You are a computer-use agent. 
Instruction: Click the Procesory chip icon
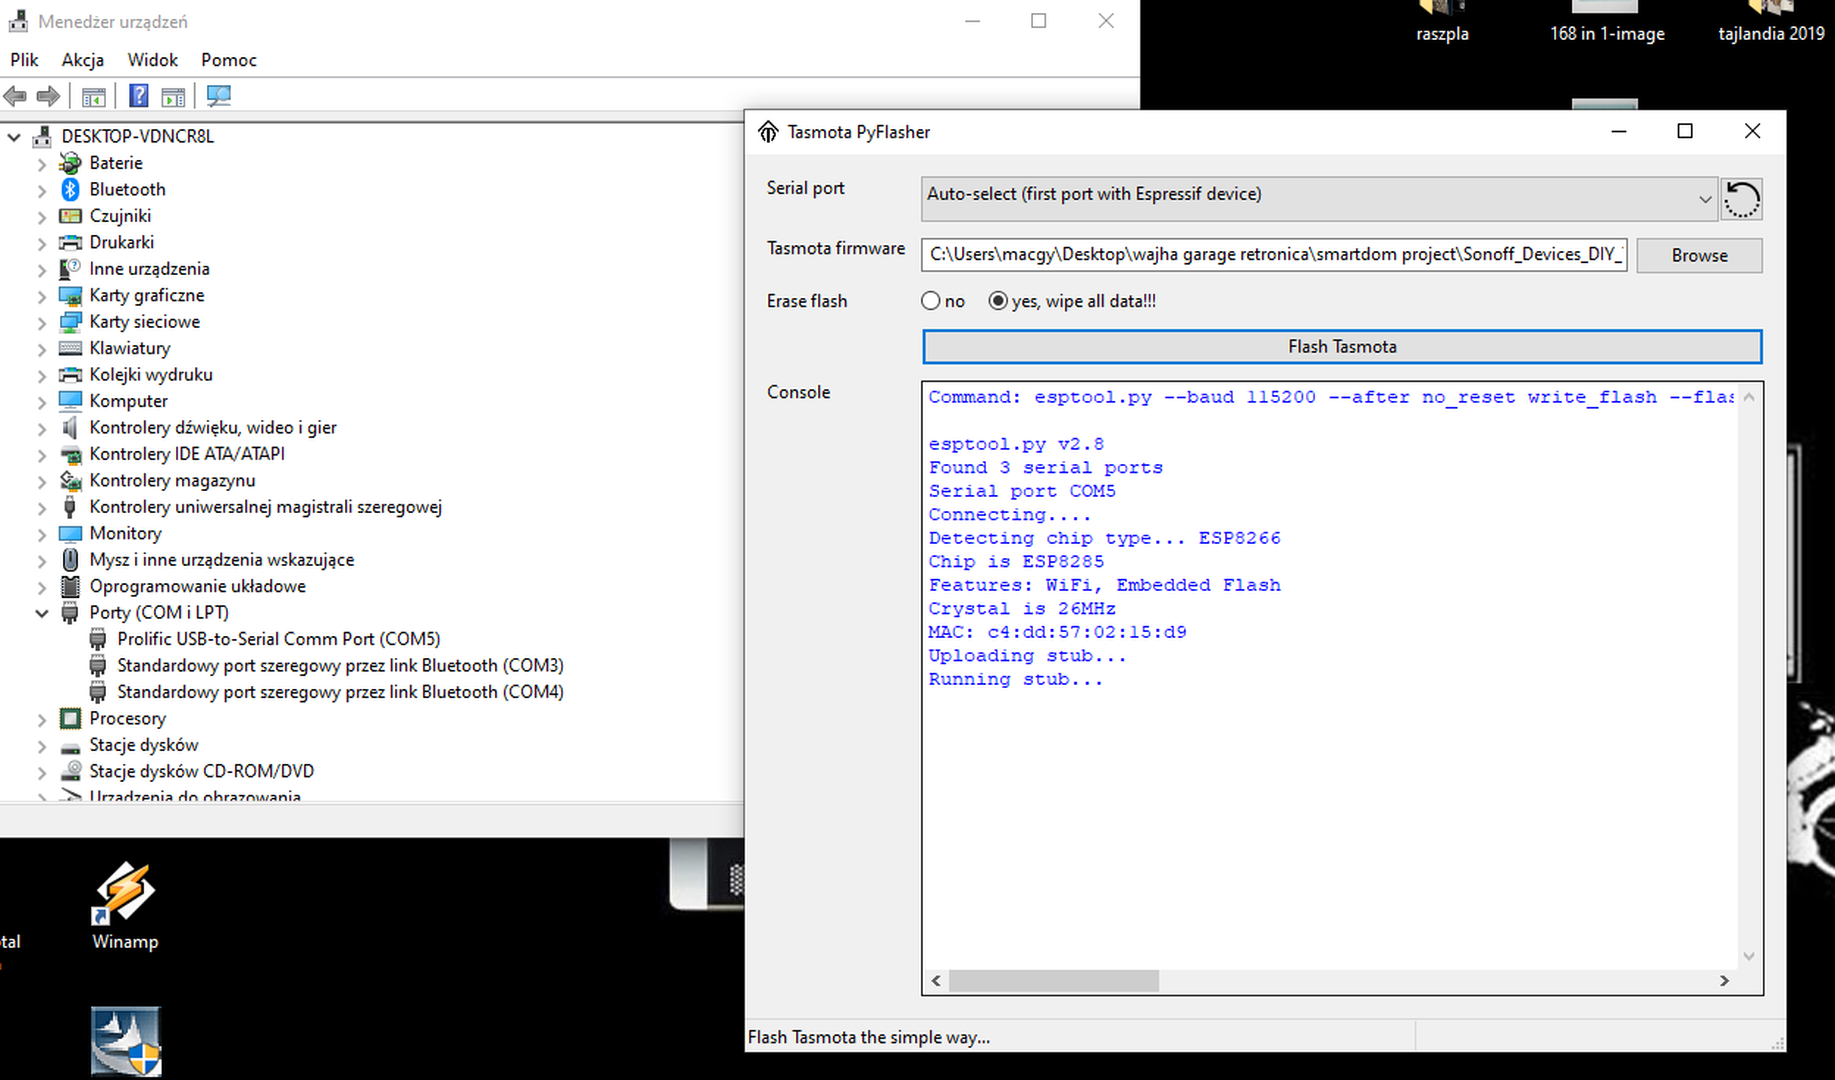pos(70,718)
